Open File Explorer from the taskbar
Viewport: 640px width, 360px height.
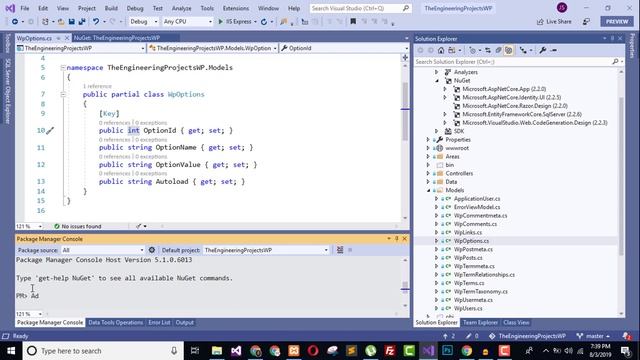pos(217,351)
